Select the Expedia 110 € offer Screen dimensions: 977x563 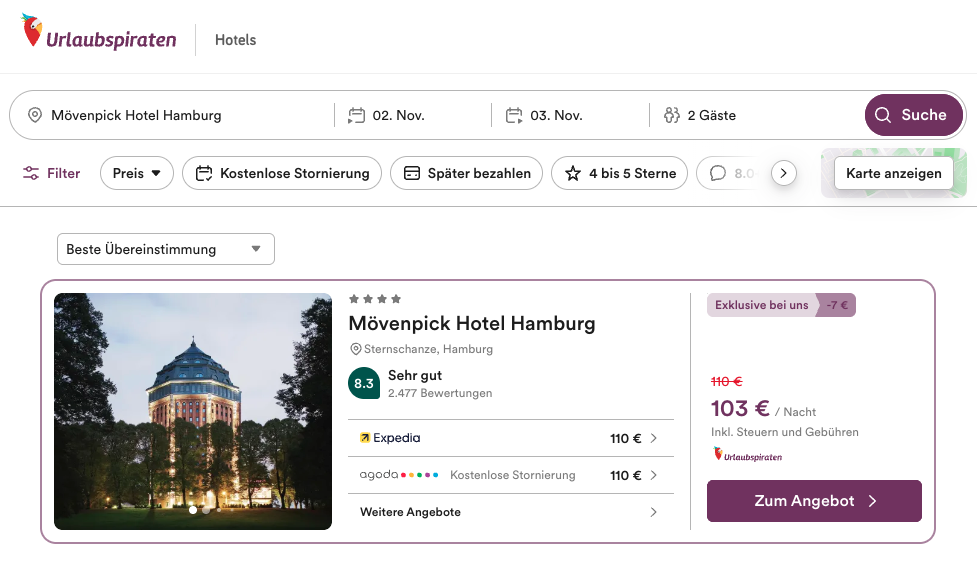[509, 438]
